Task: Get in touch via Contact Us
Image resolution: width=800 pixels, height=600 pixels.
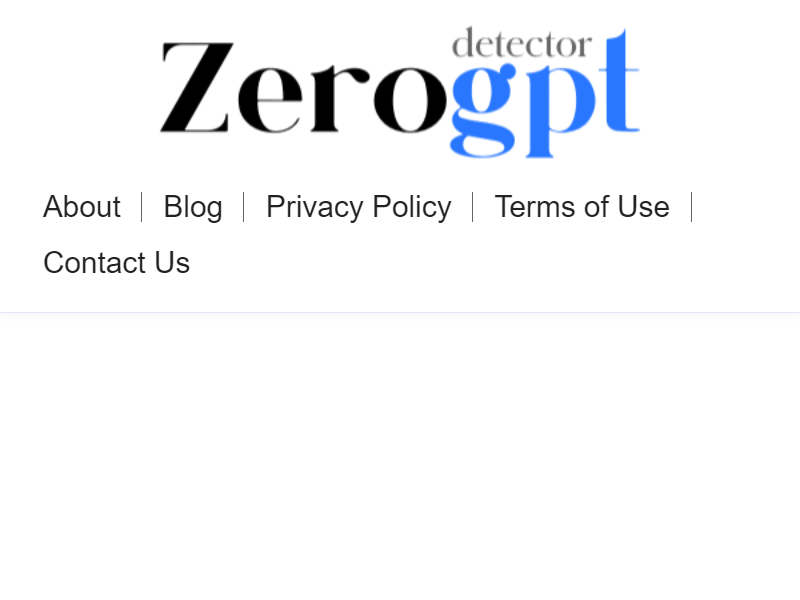Action: click(x=116, y=262)
